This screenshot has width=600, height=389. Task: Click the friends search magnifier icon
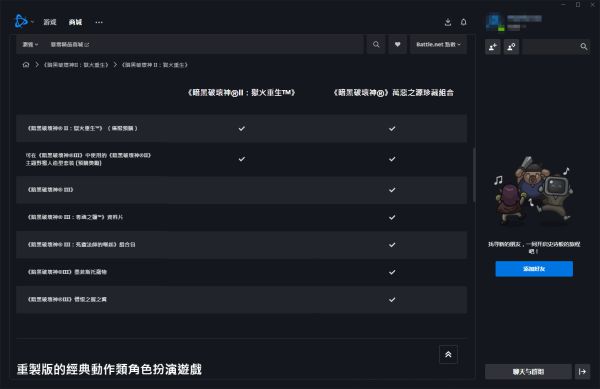pyautogui.click(x=584, y=47)
